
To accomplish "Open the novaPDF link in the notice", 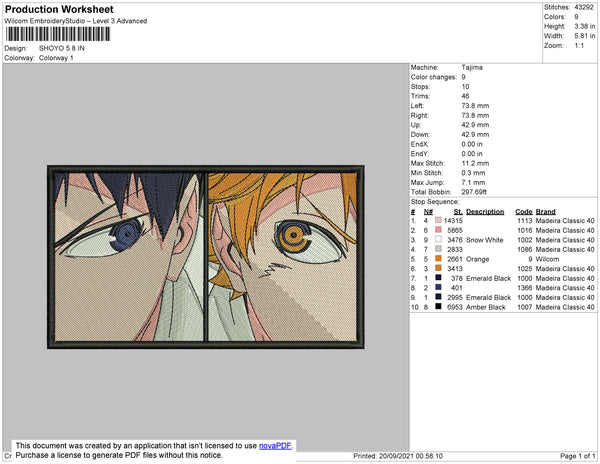I will pos(275,446).
